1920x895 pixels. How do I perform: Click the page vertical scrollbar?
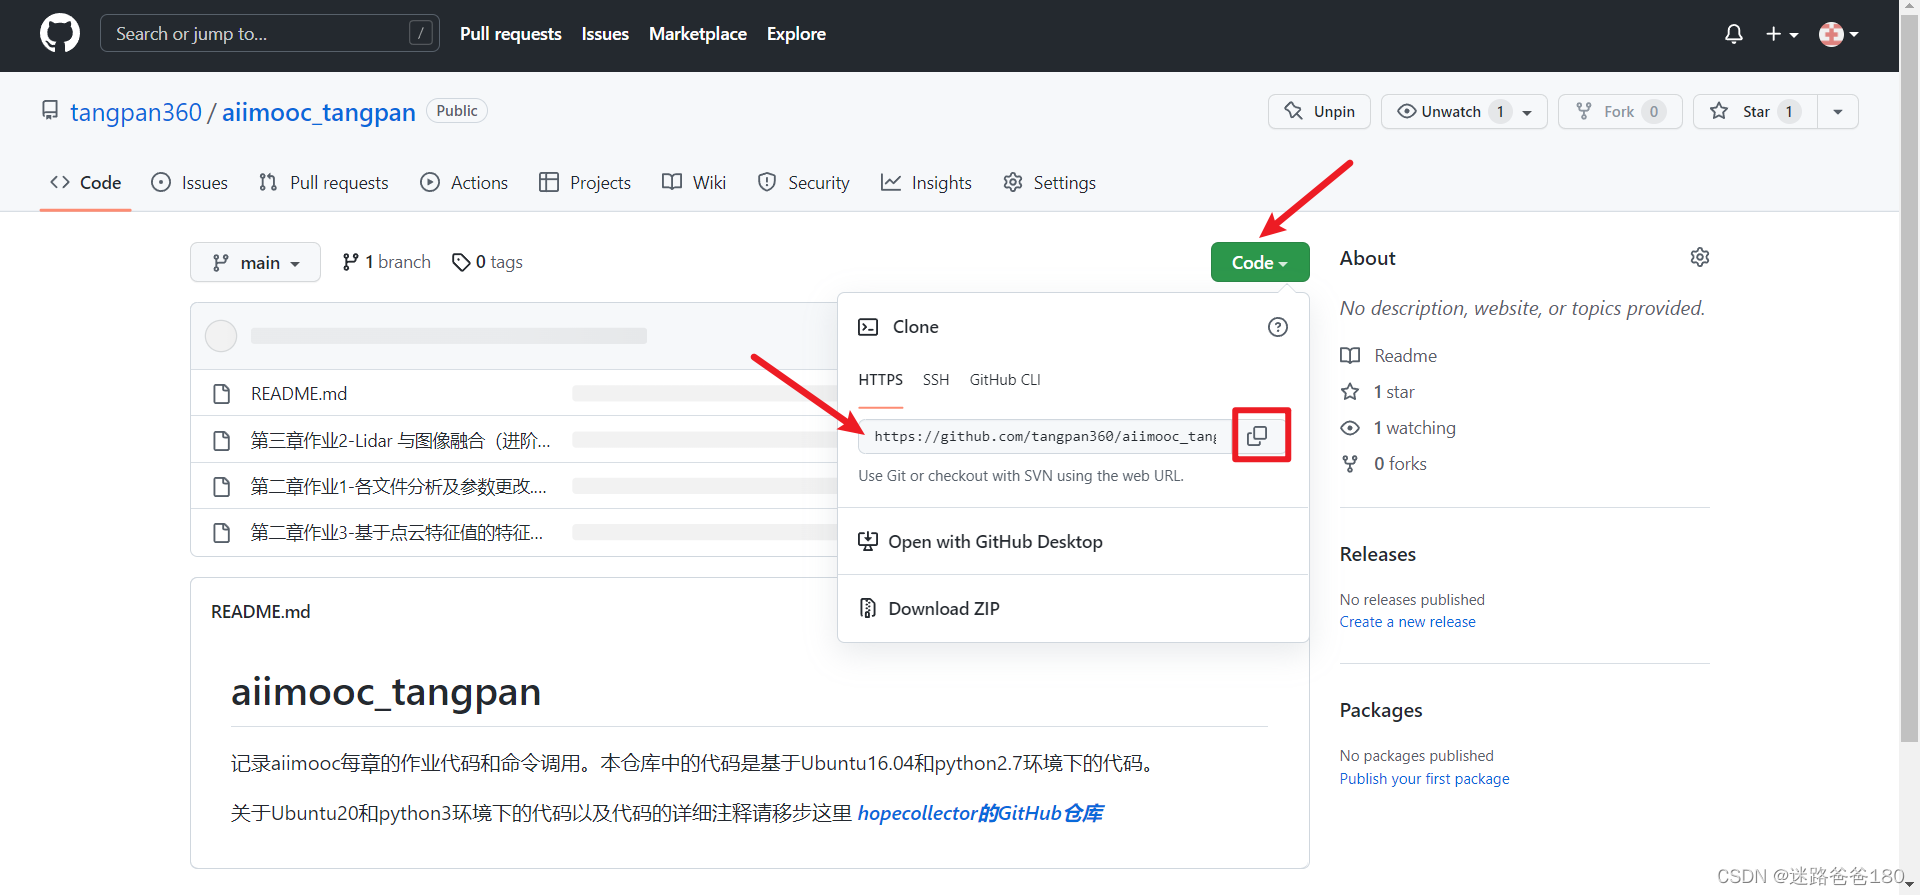click(1909, 380)
